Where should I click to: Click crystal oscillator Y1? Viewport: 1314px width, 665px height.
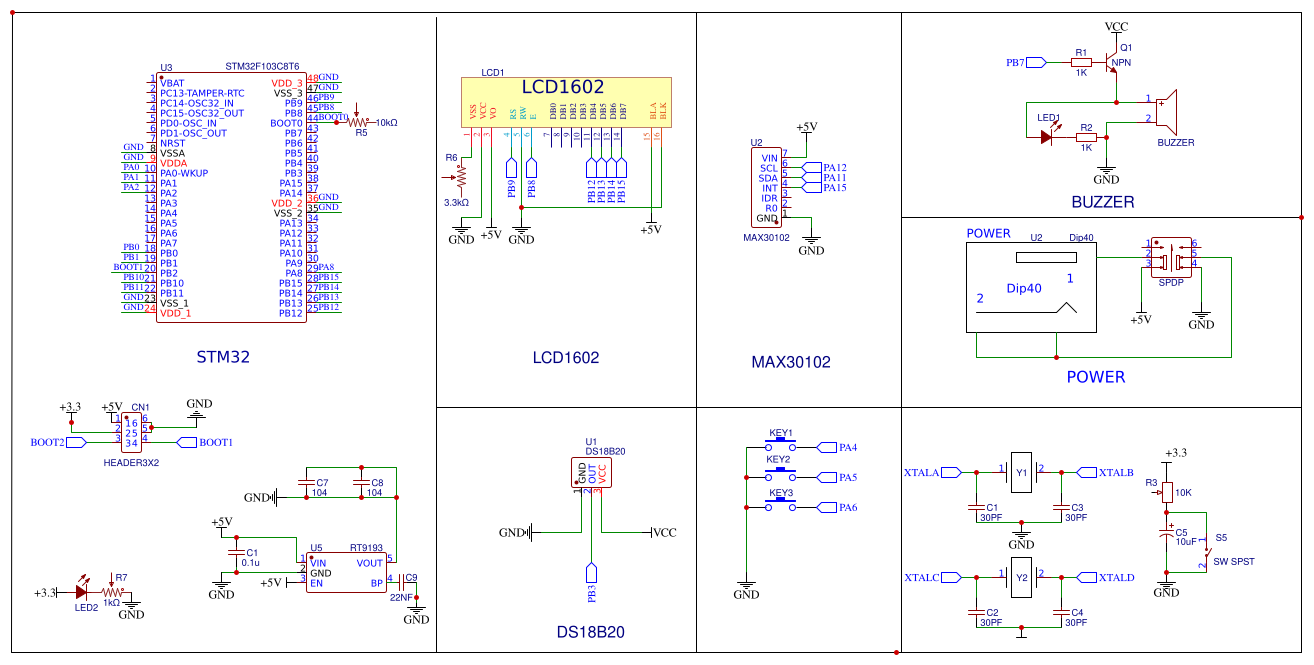(1021, 471)
